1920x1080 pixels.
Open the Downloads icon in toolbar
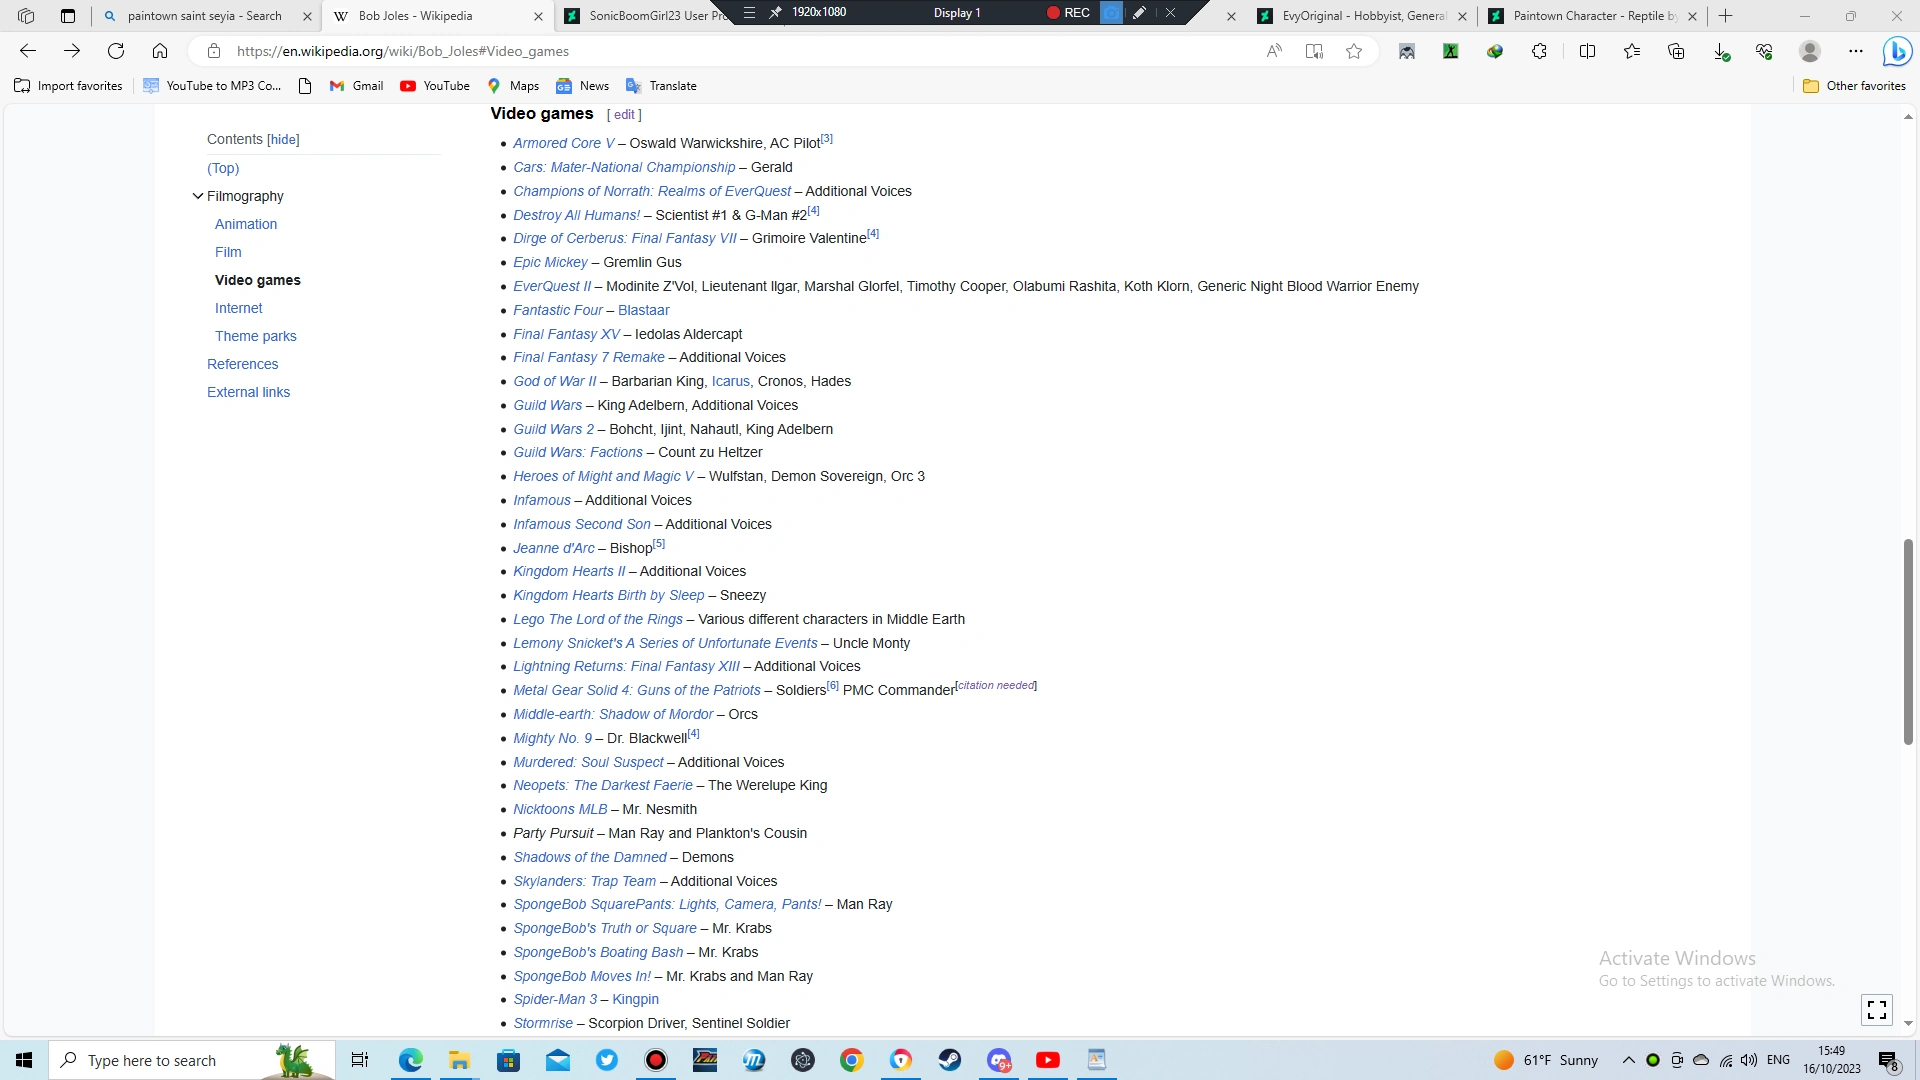point(1721,51)
